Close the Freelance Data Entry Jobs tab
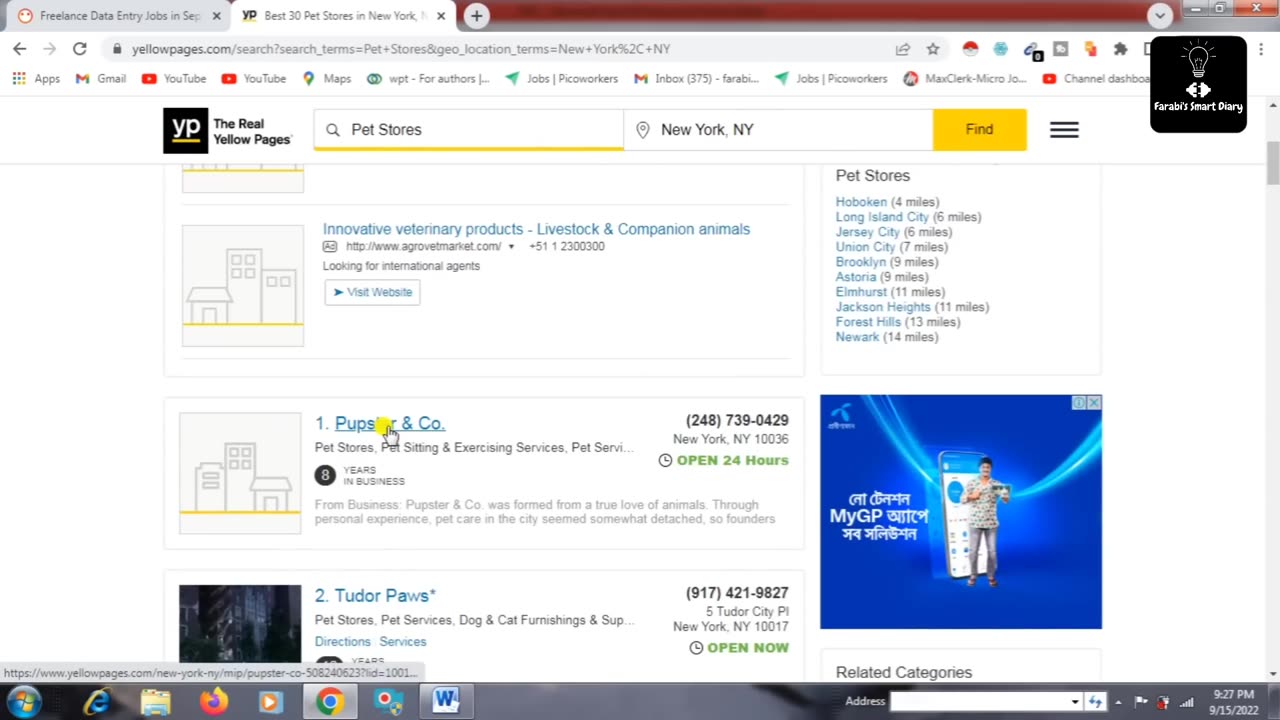The width and height of the screenshot is (1280, 720). click(x=216, y=16)
